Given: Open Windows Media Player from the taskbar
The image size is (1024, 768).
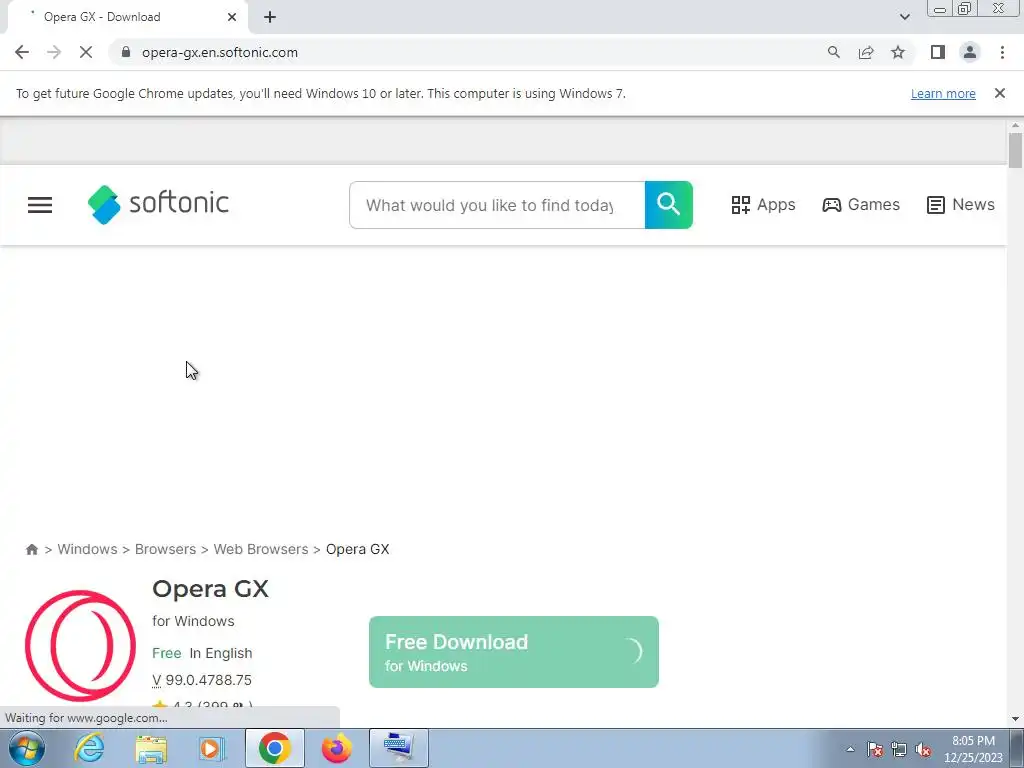Looking at the screenshot, I should click(x=212, y=748).
